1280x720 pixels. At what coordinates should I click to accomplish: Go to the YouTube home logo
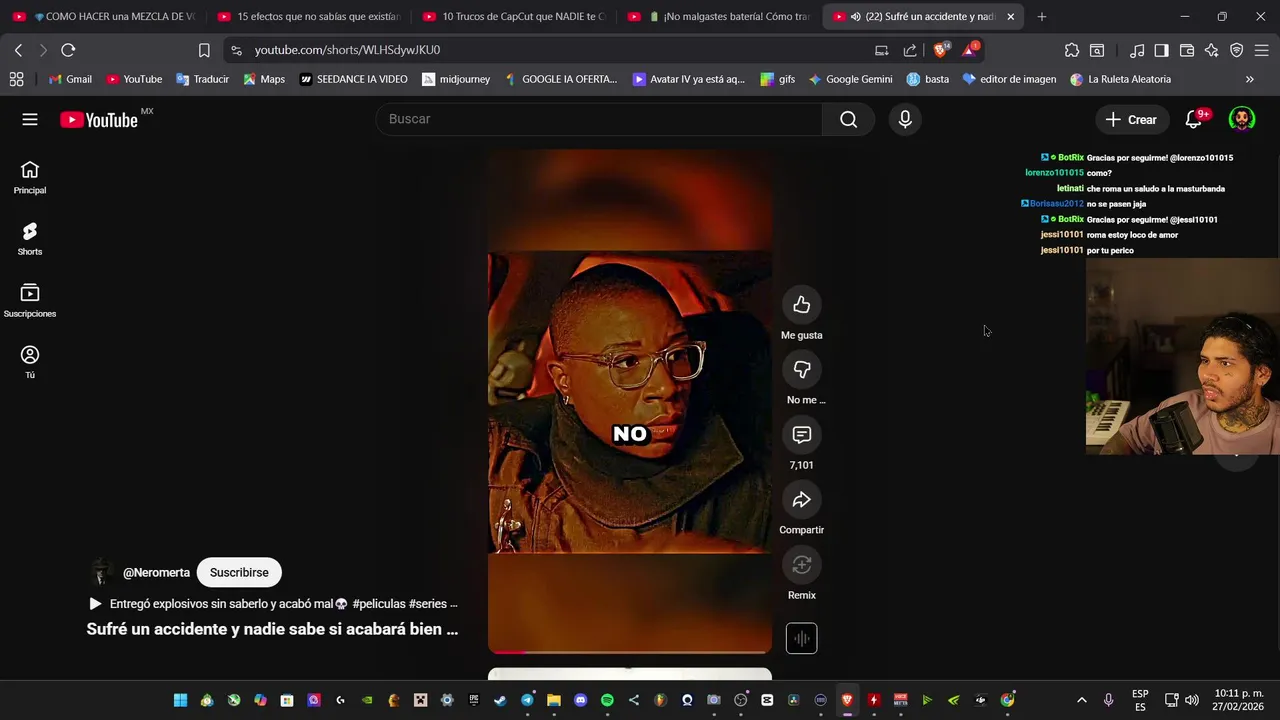(x=98, y=120)
